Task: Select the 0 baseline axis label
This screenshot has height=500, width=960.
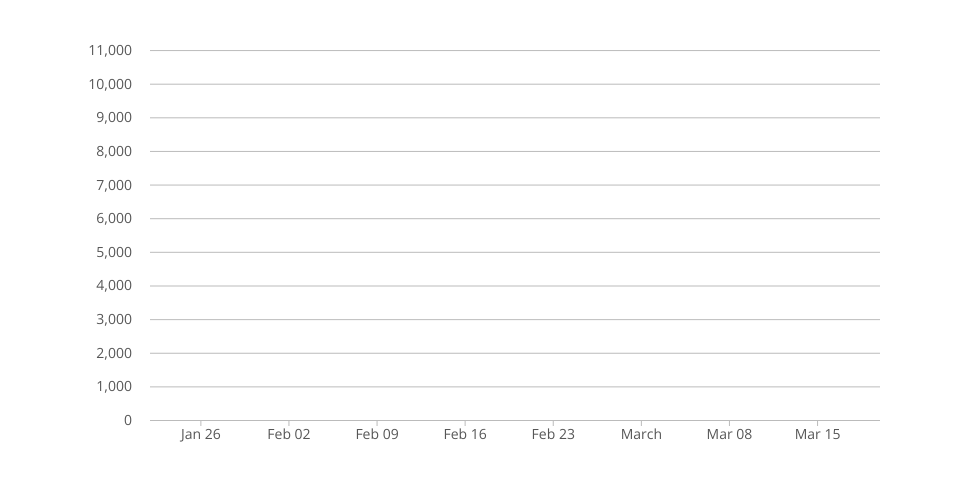Action: point(128,420)
